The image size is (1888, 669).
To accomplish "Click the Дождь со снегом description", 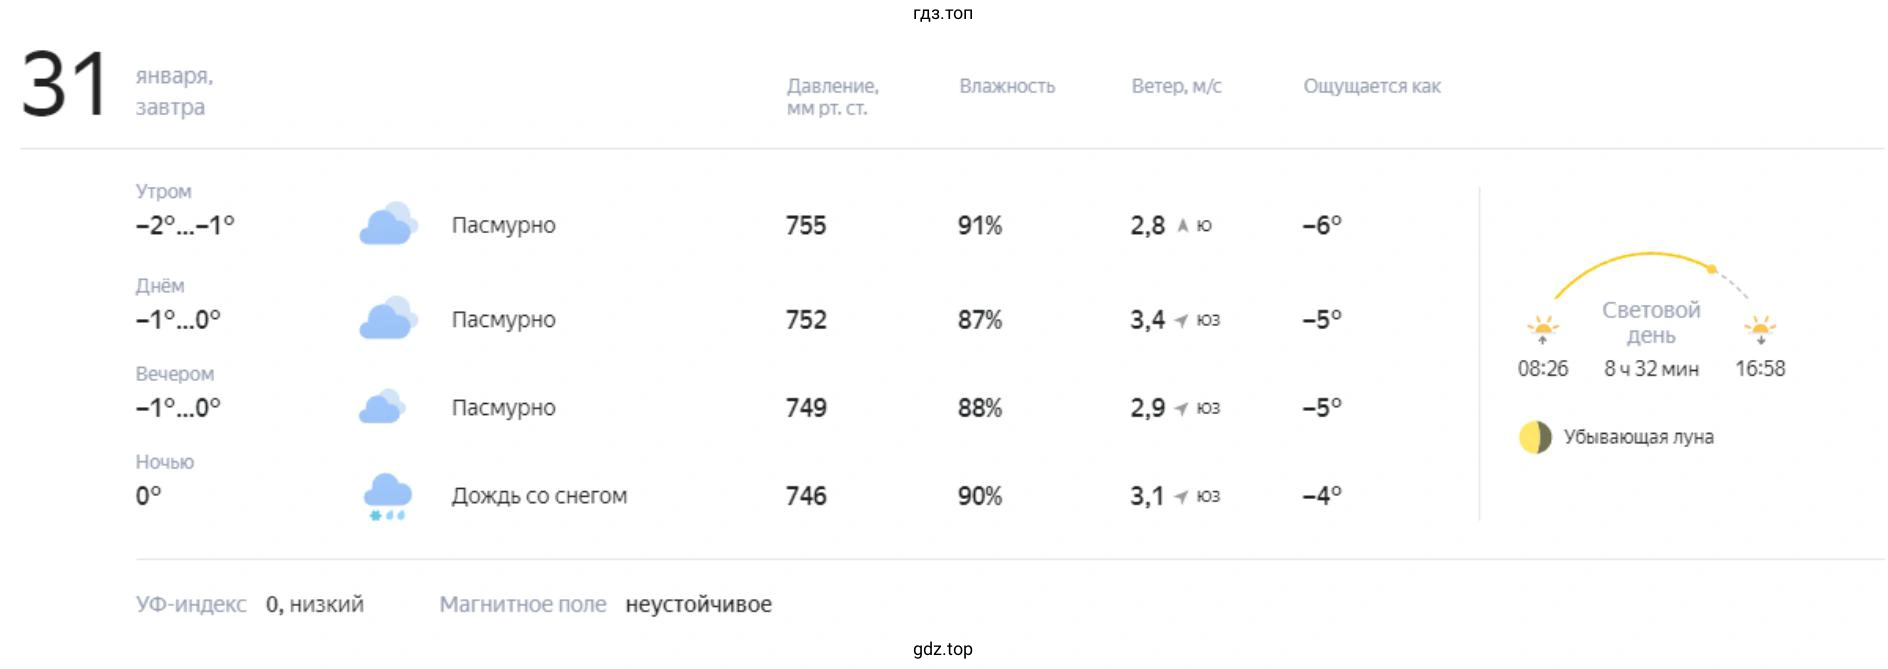I will click(x=539, y=496).
